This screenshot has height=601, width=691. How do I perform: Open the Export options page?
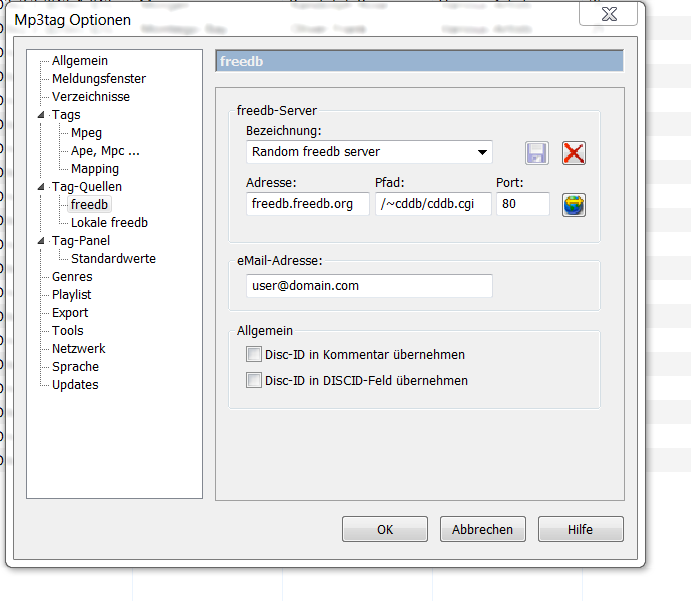tap(70, 312)
